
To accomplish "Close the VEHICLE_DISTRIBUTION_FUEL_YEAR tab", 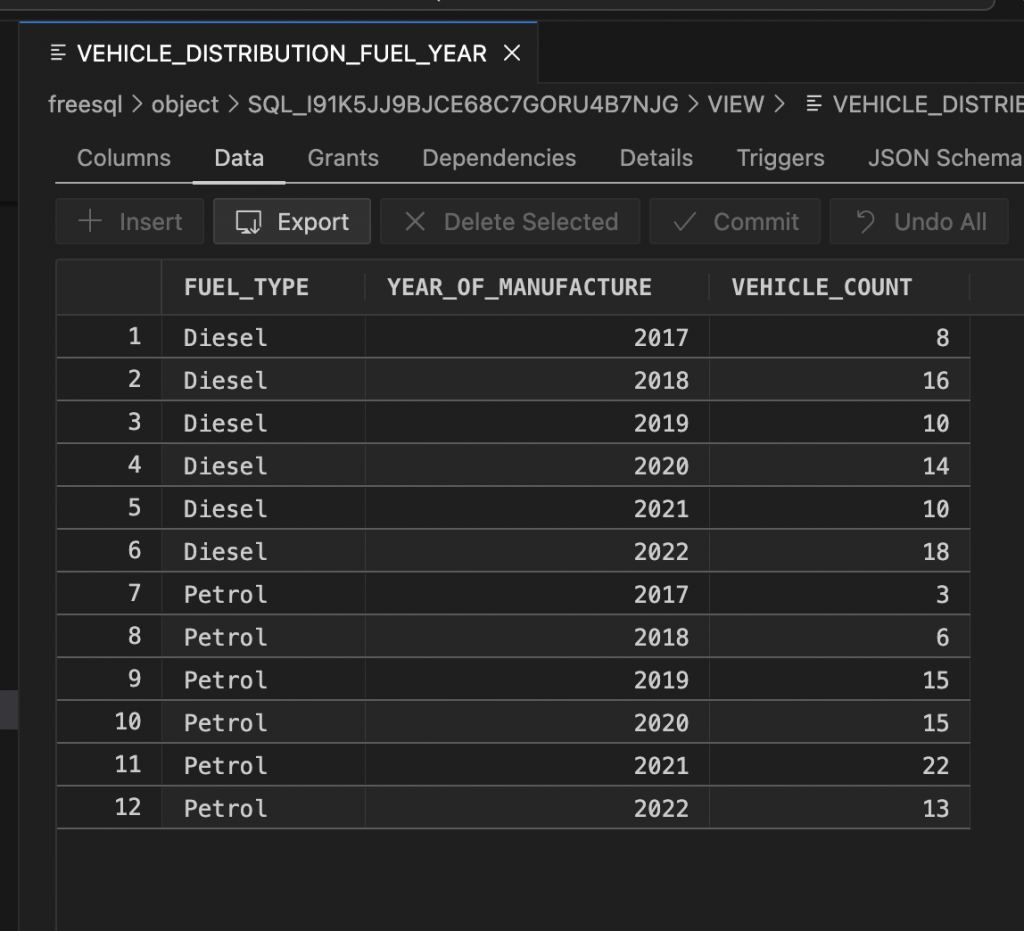I will pyautogui.click(x=512, y=52).
